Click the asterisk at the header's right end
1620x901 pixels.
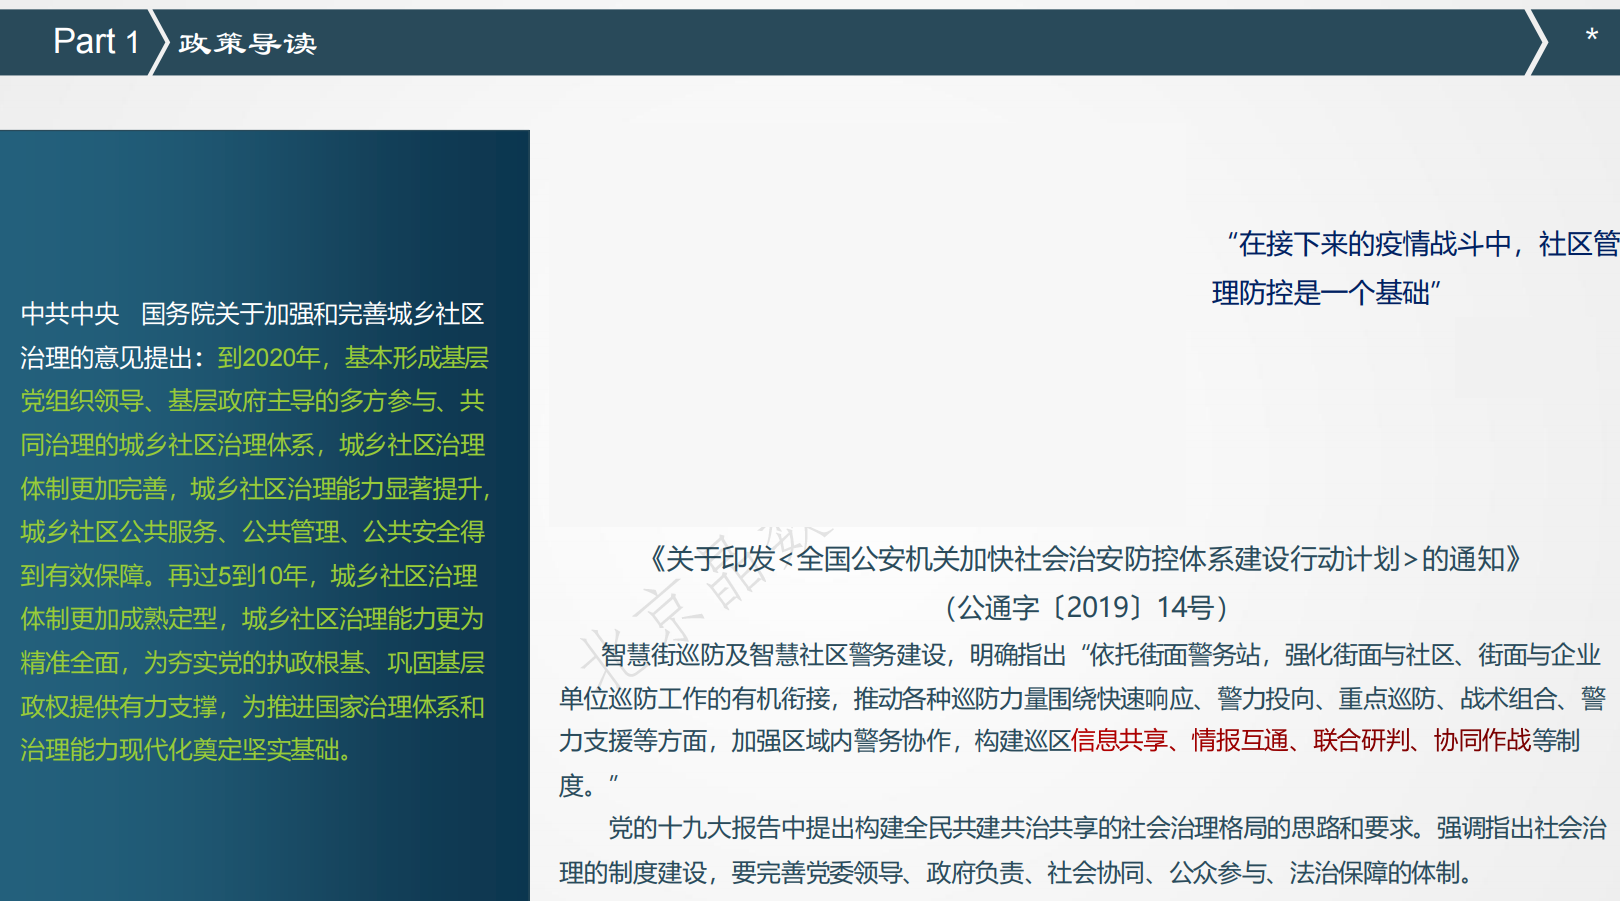pyautogui.click(x=1592, y=38)
